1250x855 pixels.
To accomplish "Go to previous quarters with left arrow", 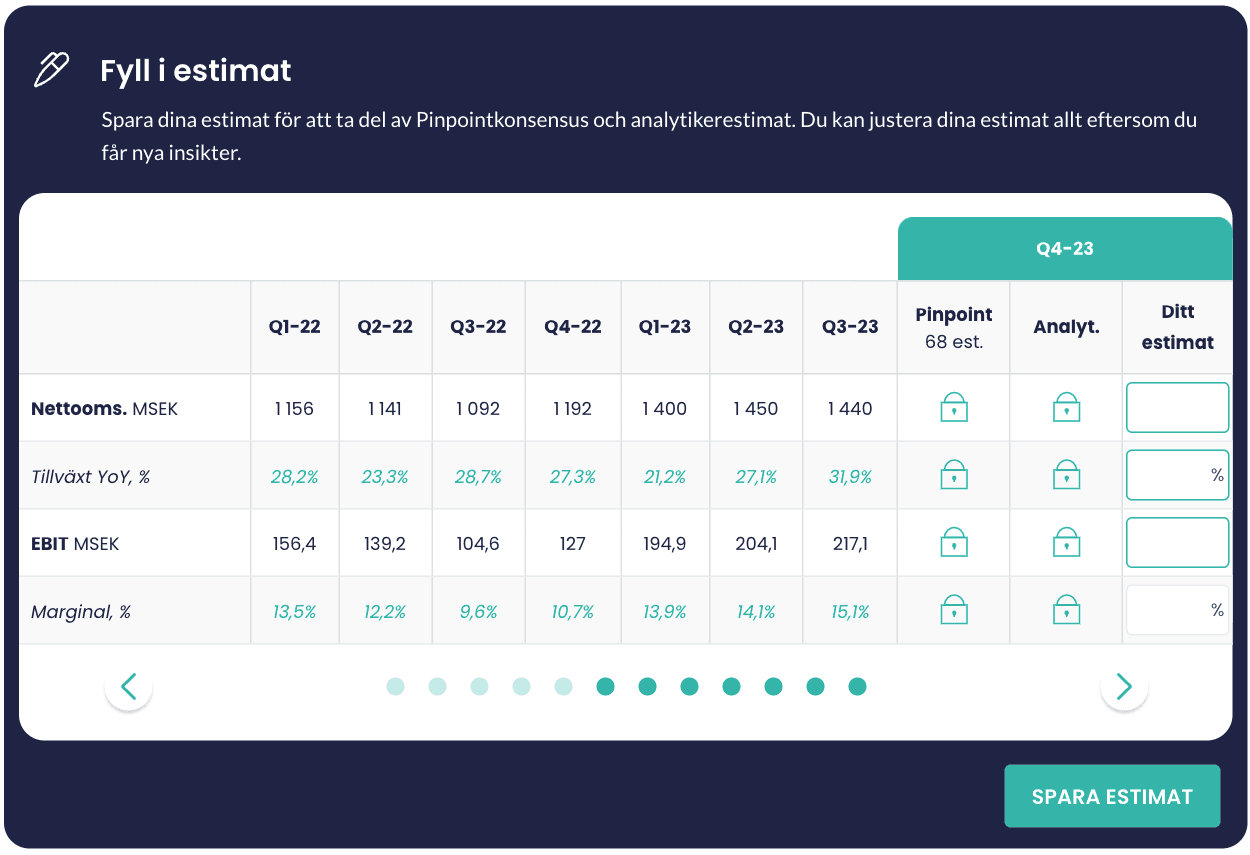I will point(129,687).
